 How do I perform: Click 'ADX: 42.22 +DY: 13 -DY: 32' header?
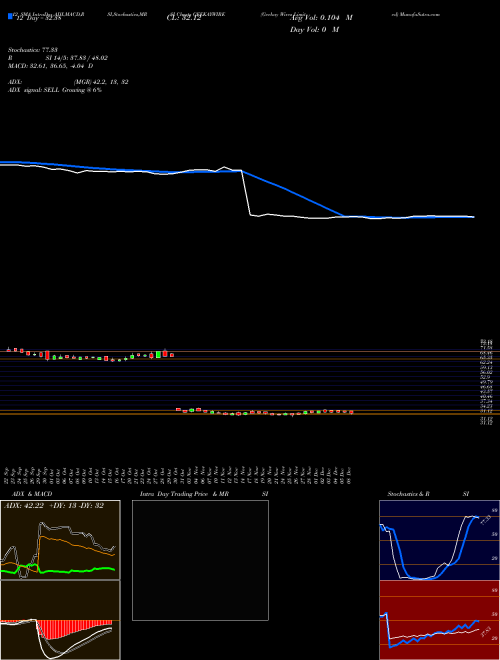54,506
